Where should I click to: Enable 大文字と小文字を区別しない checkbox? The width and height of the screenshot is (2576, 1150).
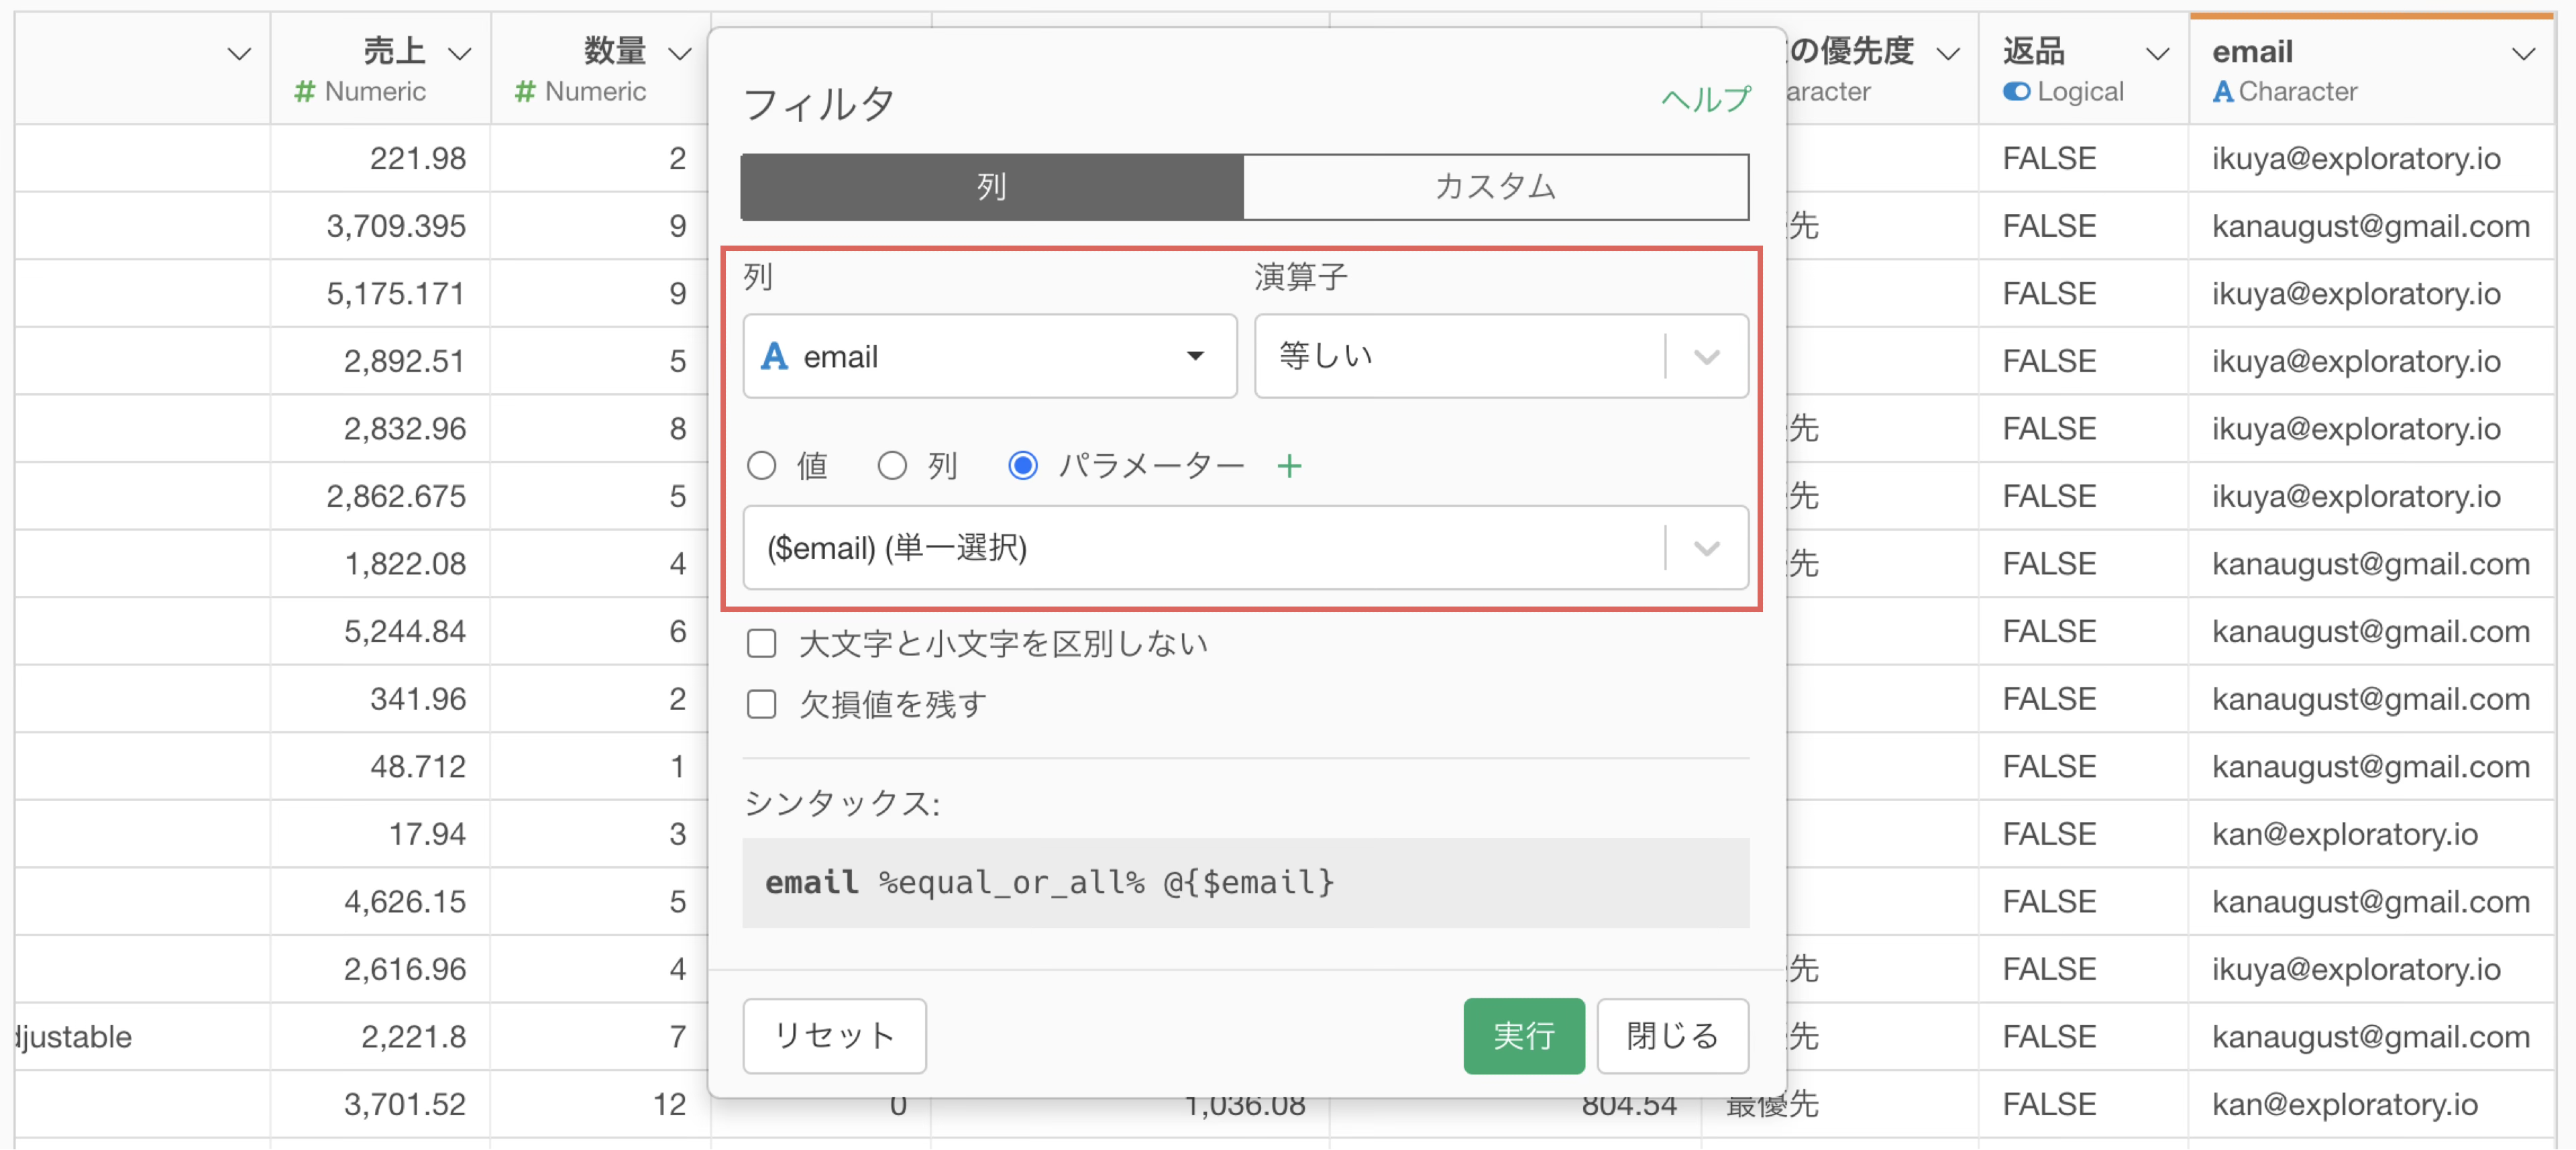[x=762, y=644]
